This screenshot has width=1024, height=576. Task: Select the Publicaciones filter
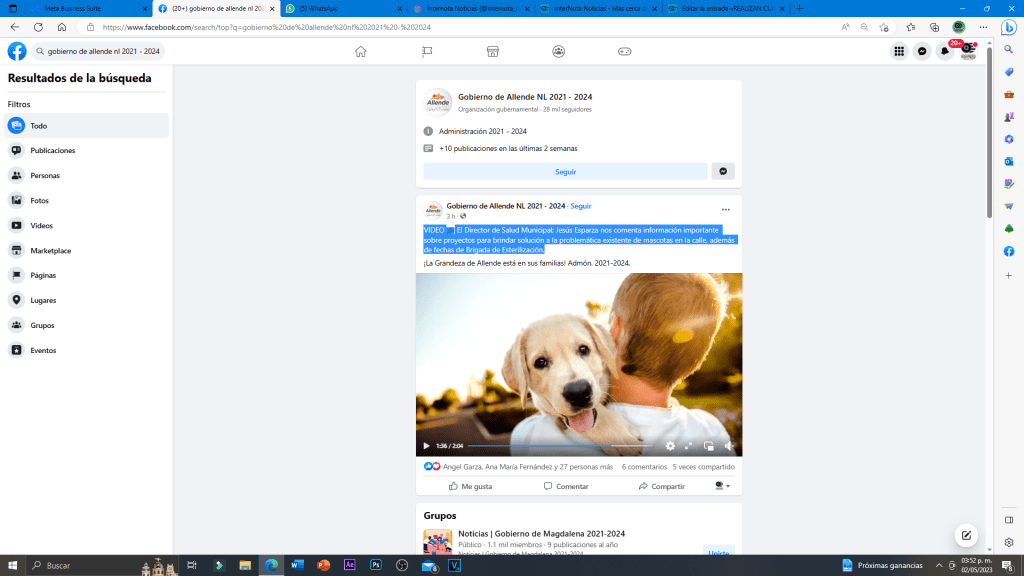click(52, 150)
